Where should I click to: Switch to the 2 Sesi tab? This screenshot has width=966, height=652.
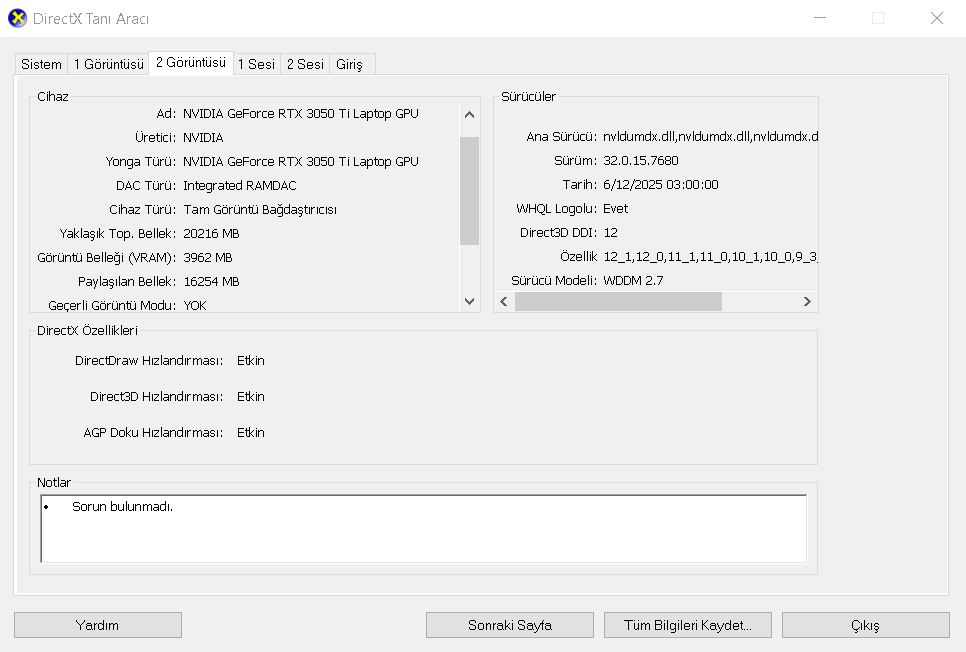(305, 64)
